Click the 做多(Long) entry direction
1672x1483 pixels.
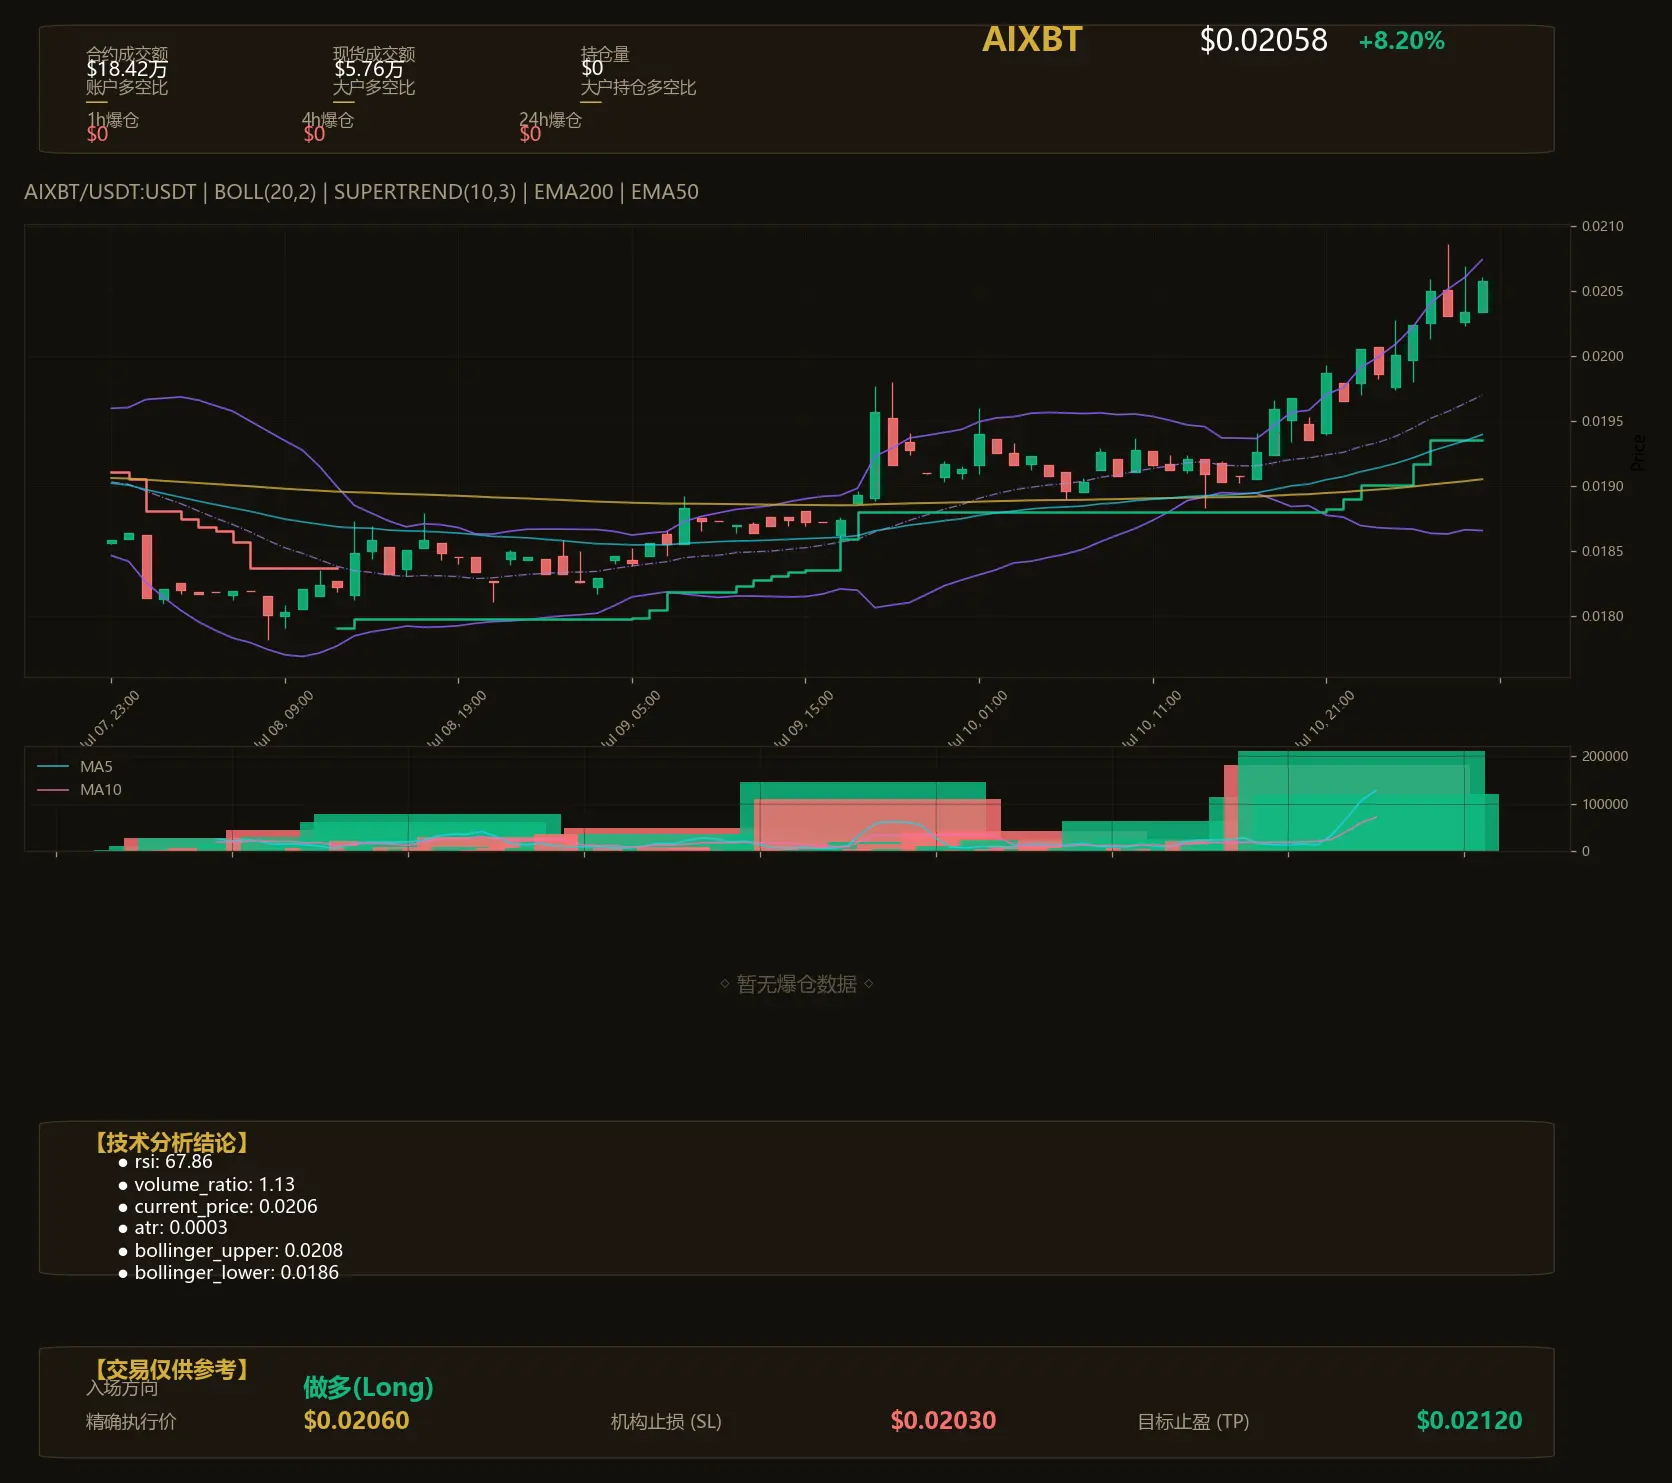click(368, 1387)
